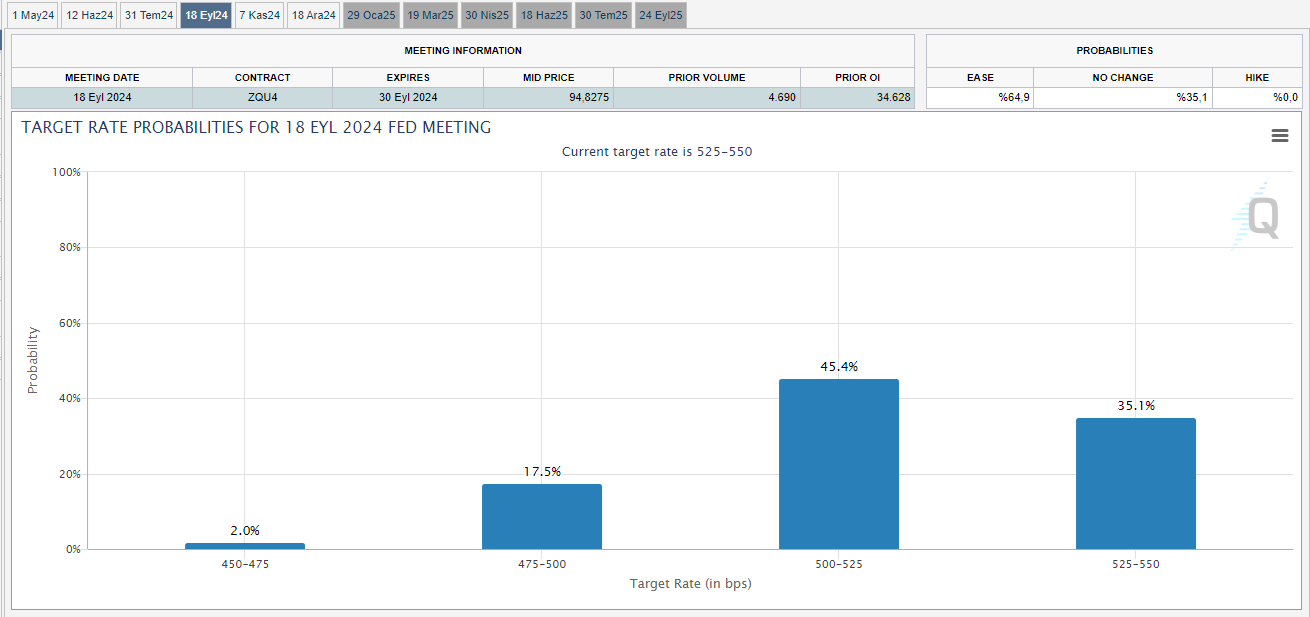Select the 18 Eyl24 meeting tab
This screenshot has height=617, width=1310.
pyautogui.click(x=206, y=15)
